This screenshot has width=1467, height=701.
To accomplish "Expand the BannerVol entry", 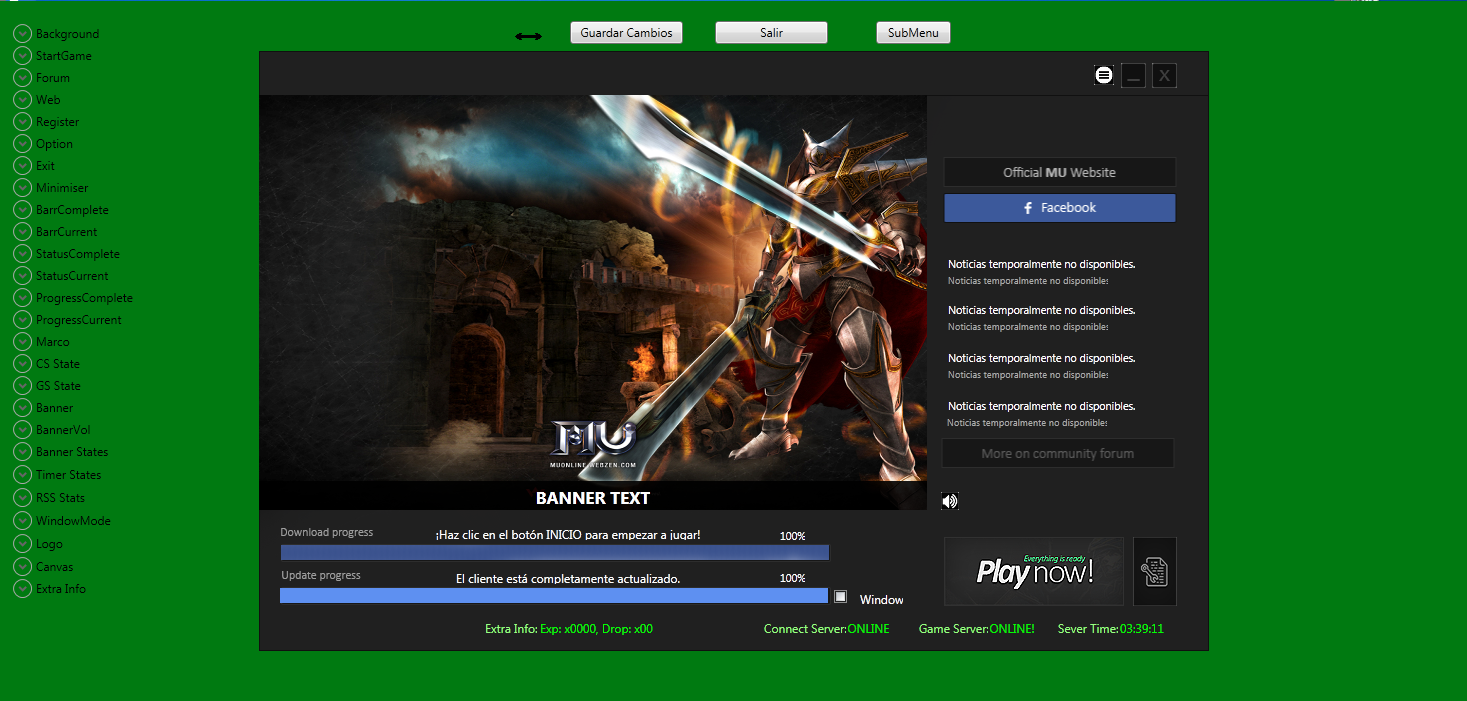I will tap(22, 429).
